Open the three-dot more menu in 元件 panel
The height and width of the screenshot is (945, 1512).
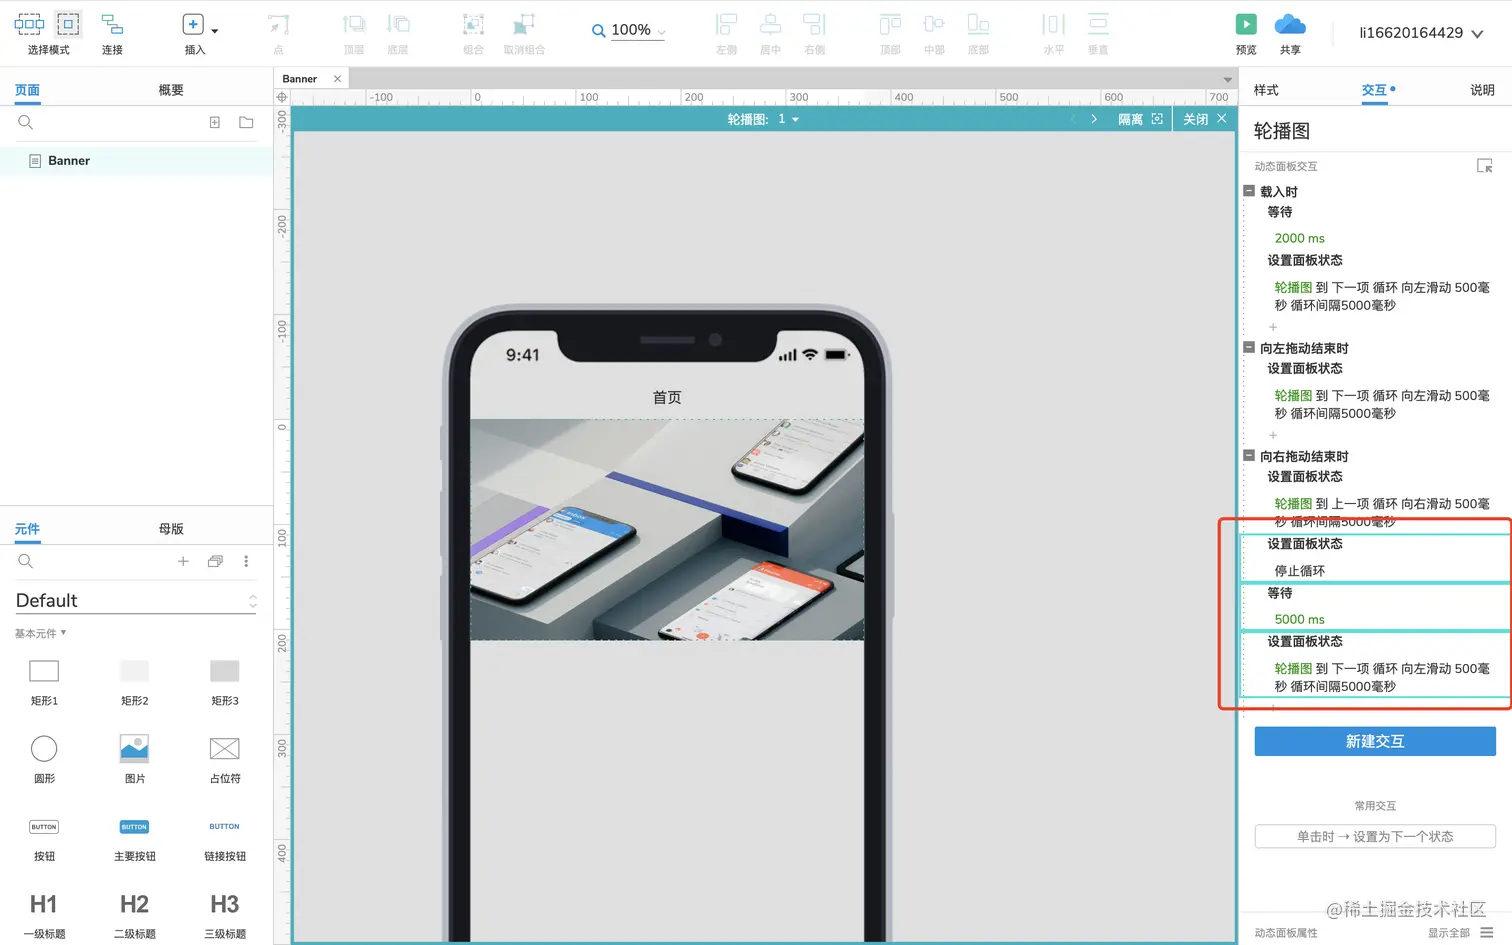click(246, 561)
